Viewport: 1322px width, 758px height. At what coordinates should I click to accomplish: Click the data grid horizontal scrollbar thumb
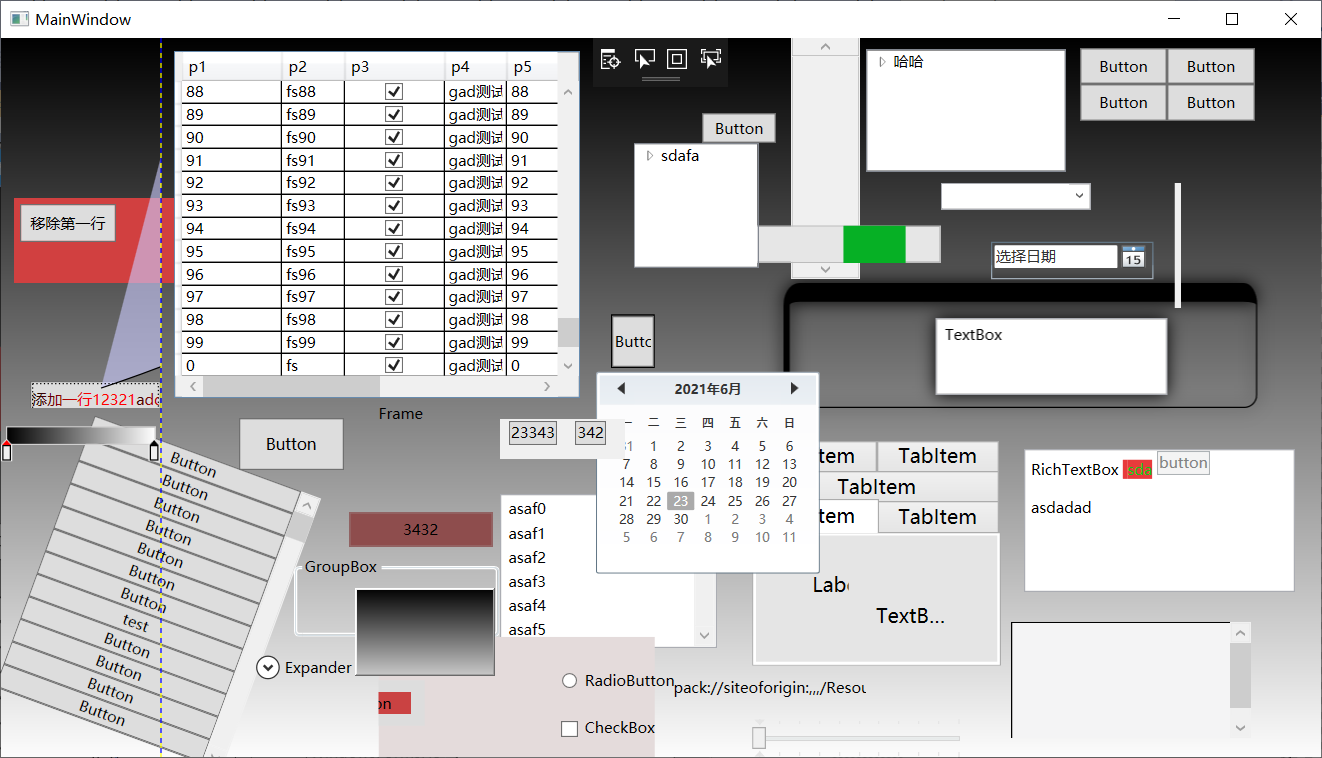pos(291,387)
